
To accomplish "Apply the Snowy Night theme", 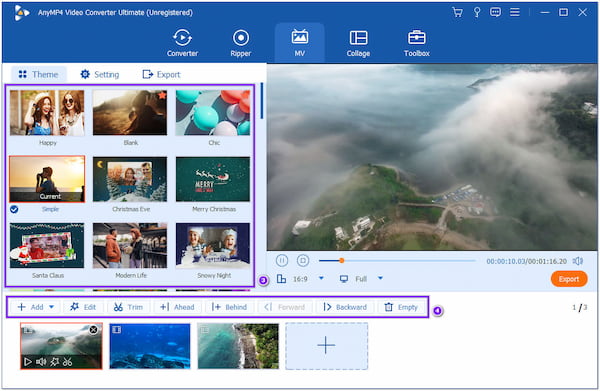I will [x=213, y=246].
